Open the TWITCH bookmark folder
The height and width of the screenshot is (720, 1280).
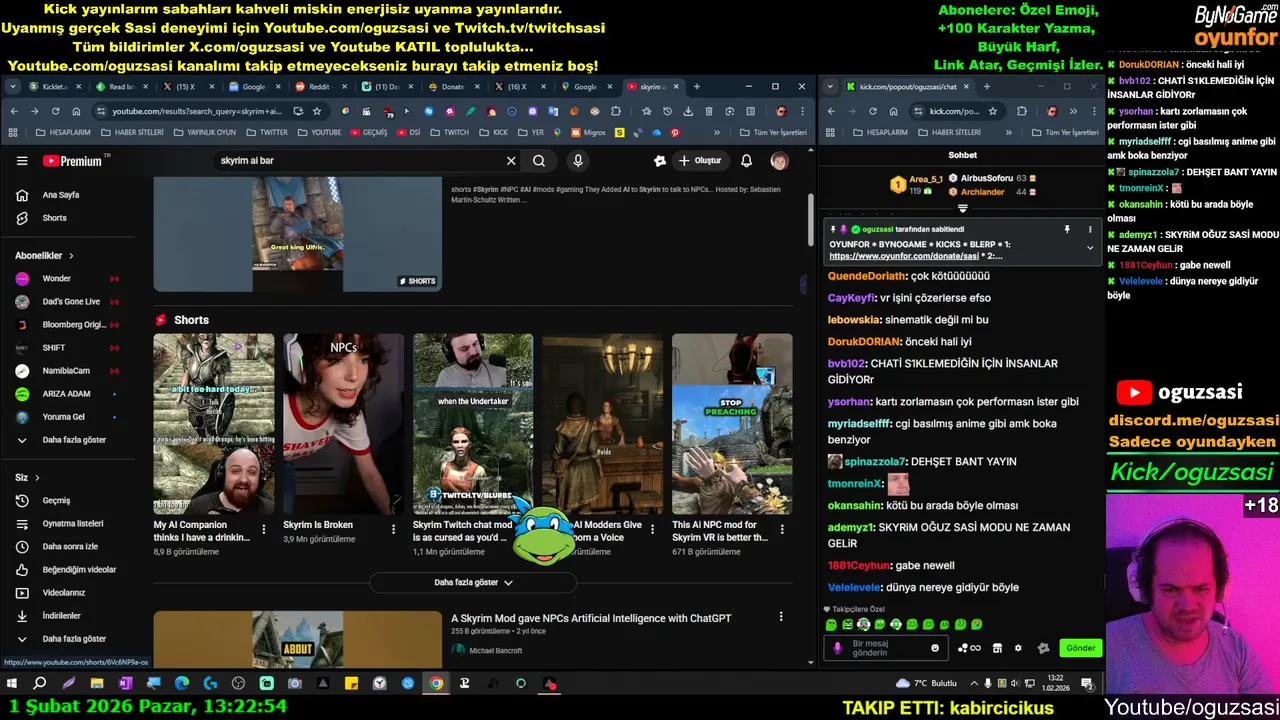(450, 132)
